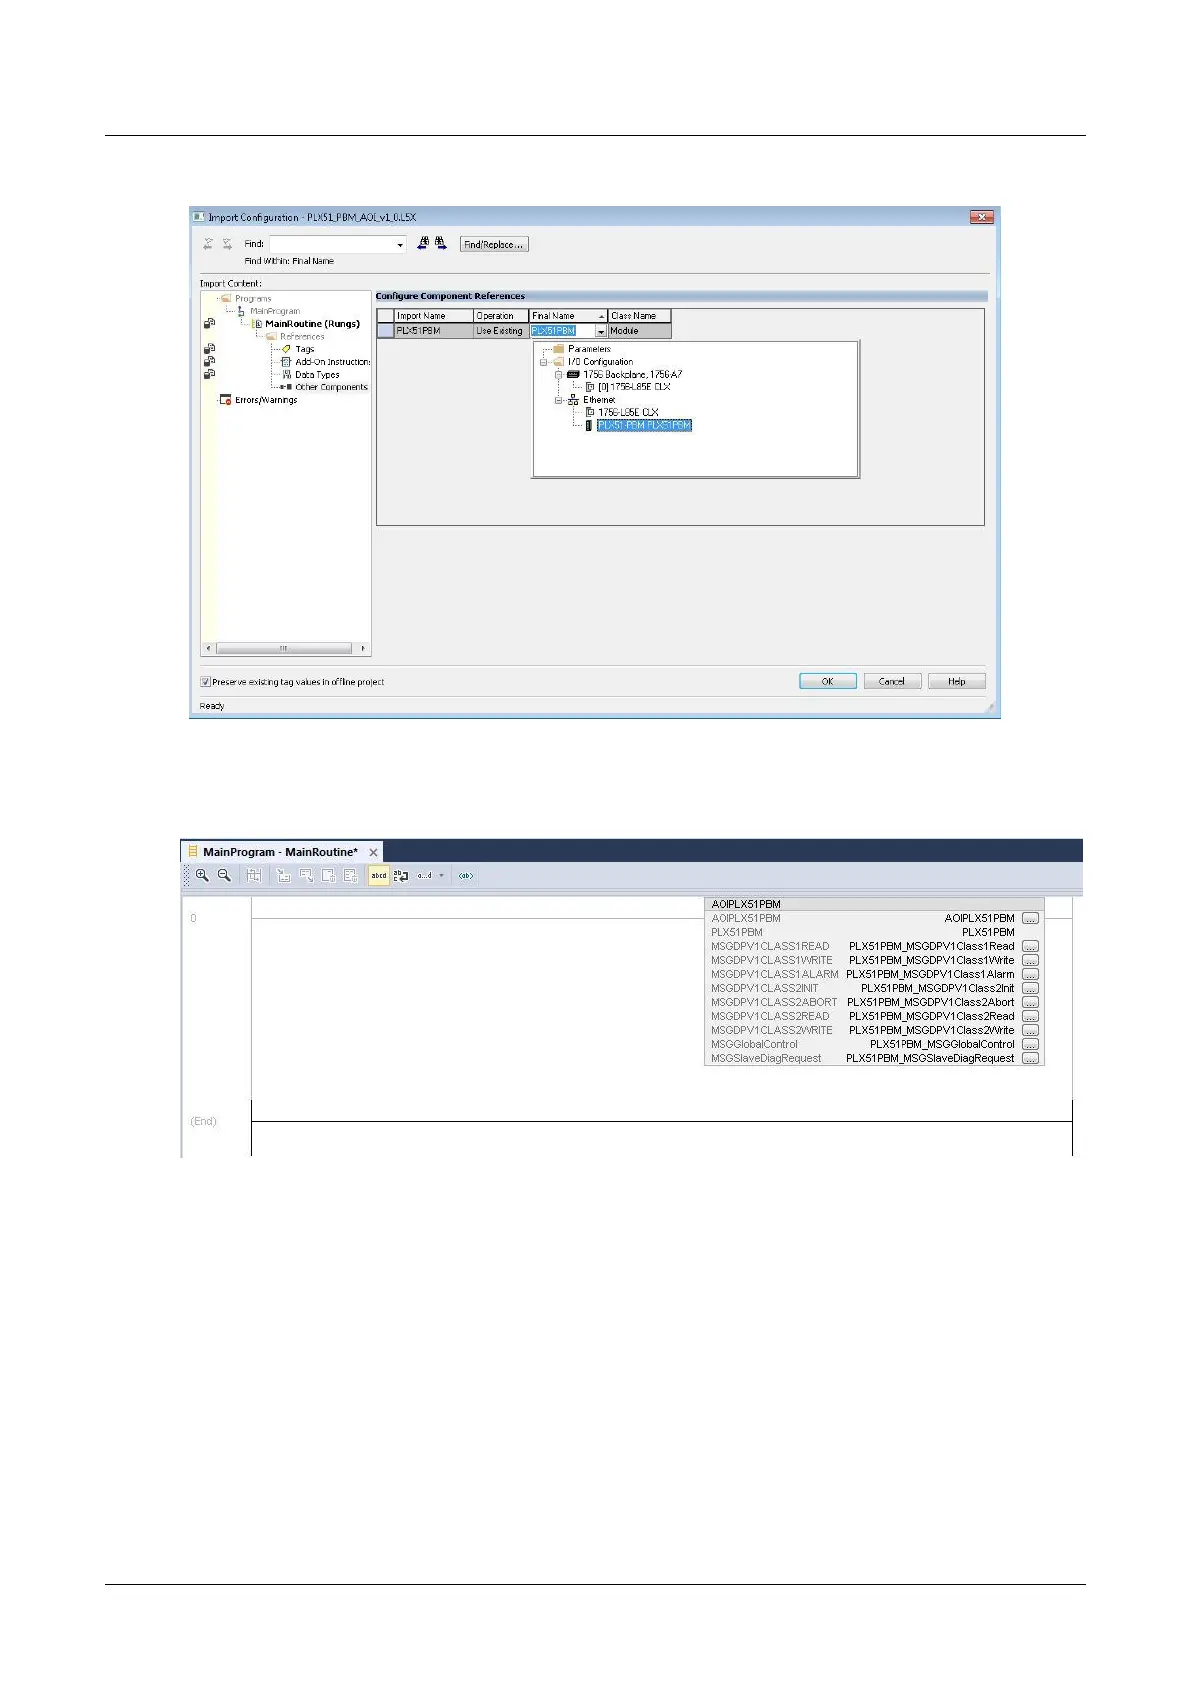1191x1684 pixels.
Task: Select Add-On Instructions tree item
Action: pos(332,362)
